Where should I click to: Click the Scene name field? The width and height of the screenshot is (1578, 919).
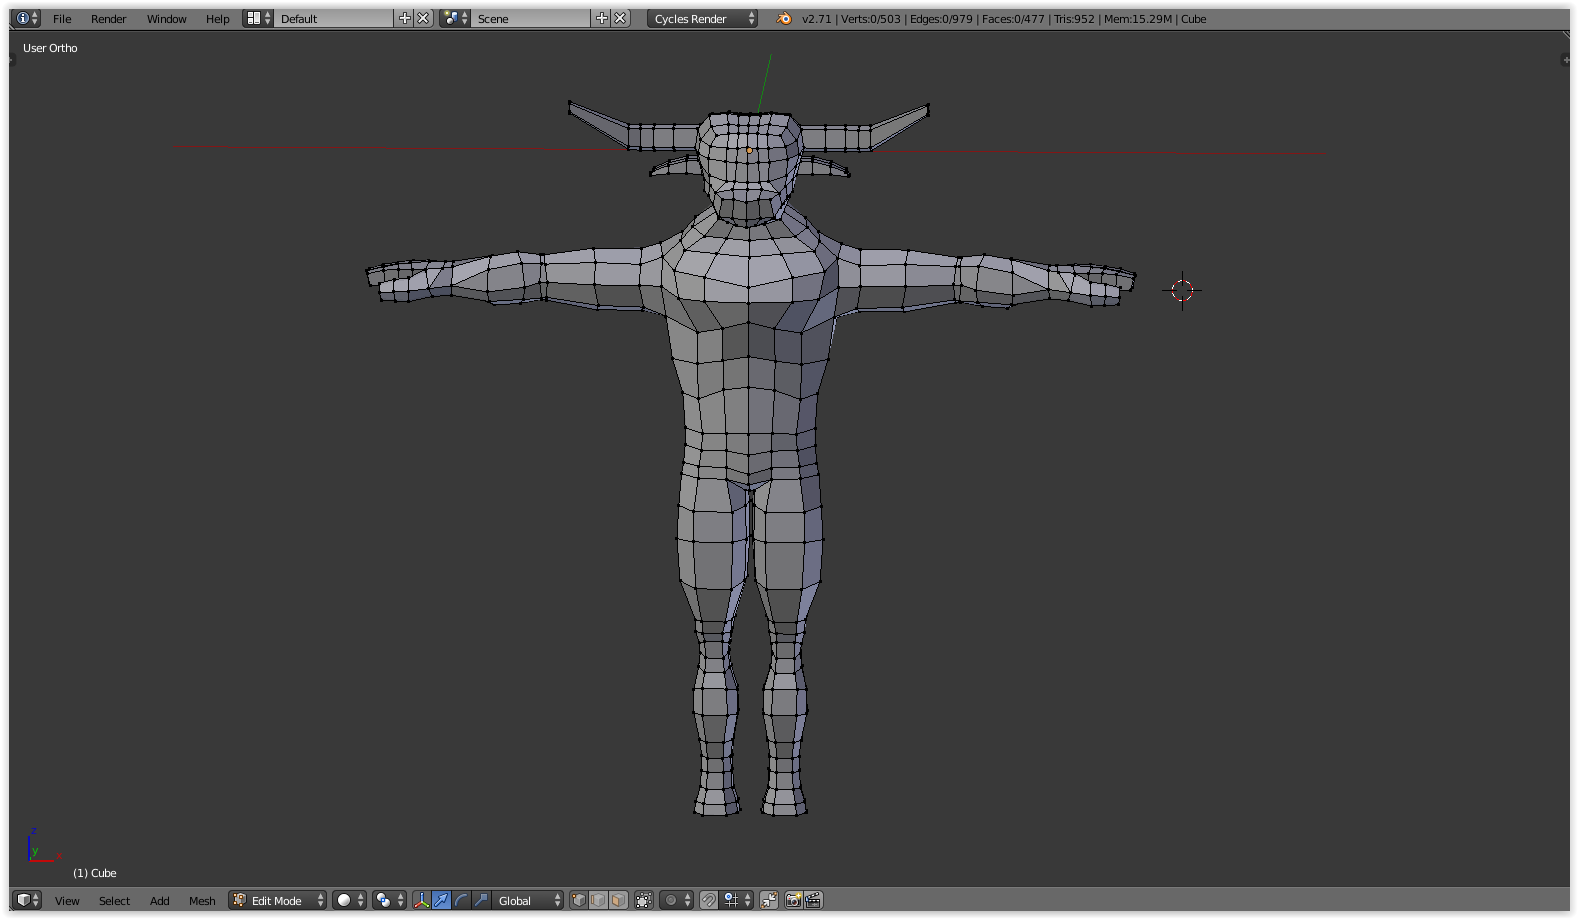530,18
